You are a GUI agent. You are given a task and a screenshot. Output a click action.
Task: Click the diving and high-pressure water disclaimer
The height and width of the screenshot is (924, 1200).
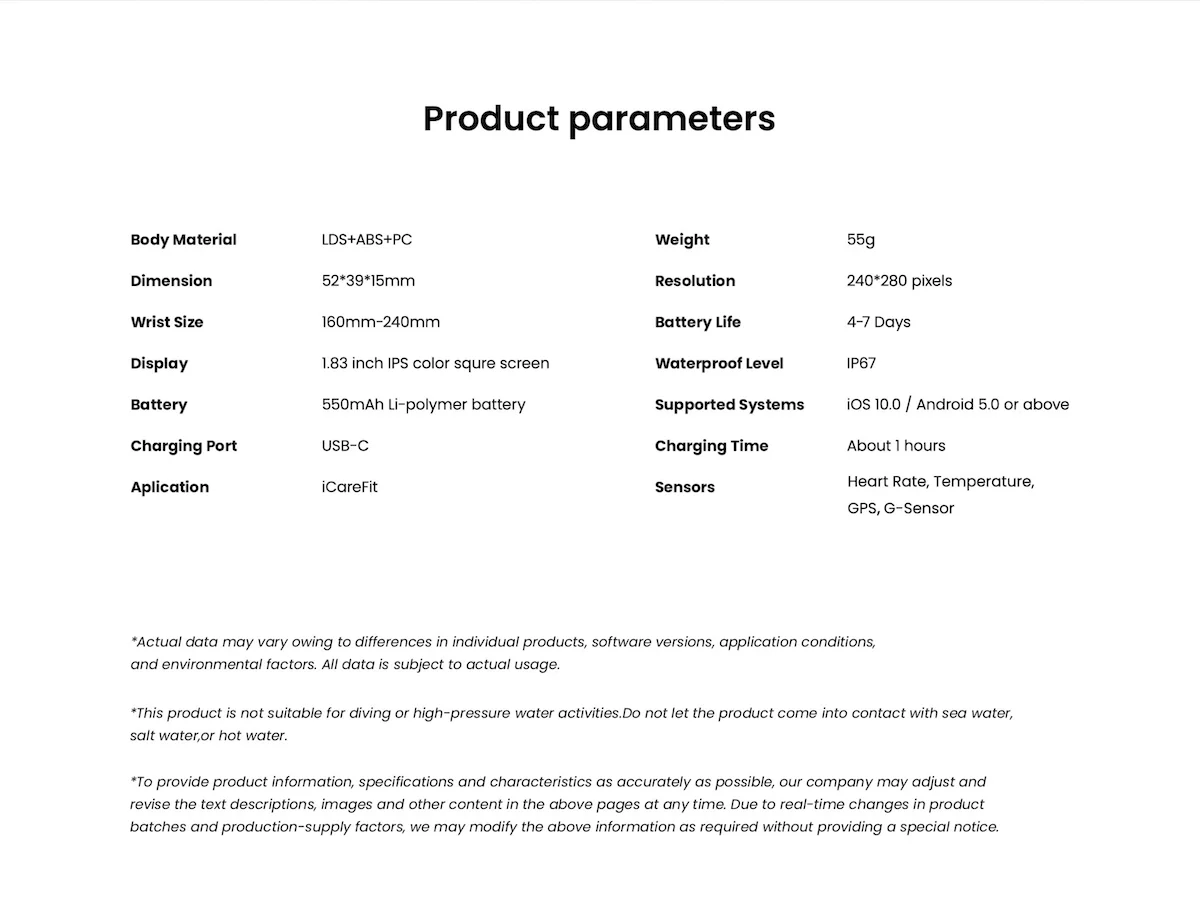pos(571,724)
